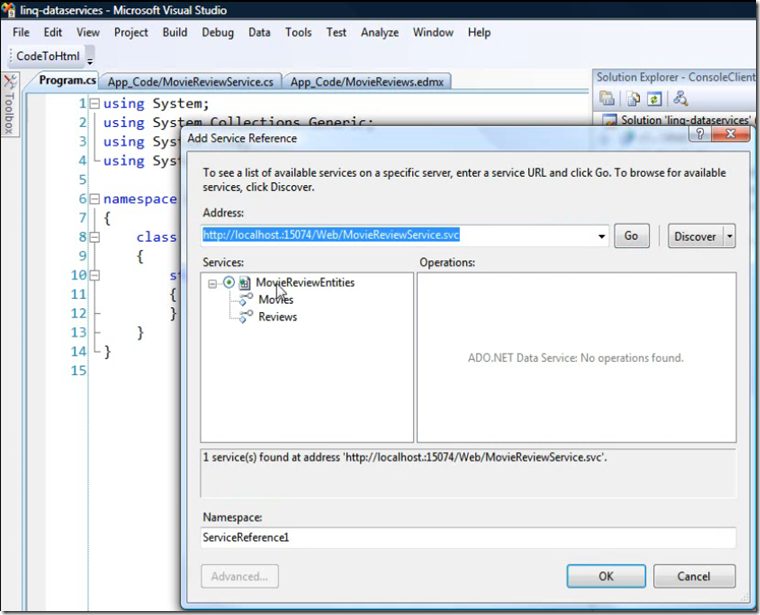The width and height of the screenshot is (760, 615).
Task: Open the Build menu
Action: pos(174,32)
